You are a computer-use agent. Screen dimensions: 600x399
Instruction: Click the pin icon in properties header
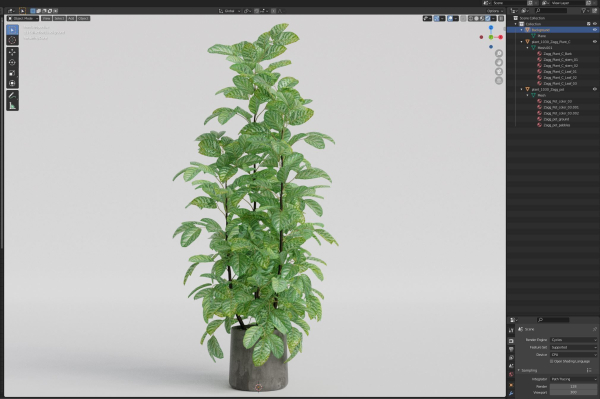[x=595, y=329]
